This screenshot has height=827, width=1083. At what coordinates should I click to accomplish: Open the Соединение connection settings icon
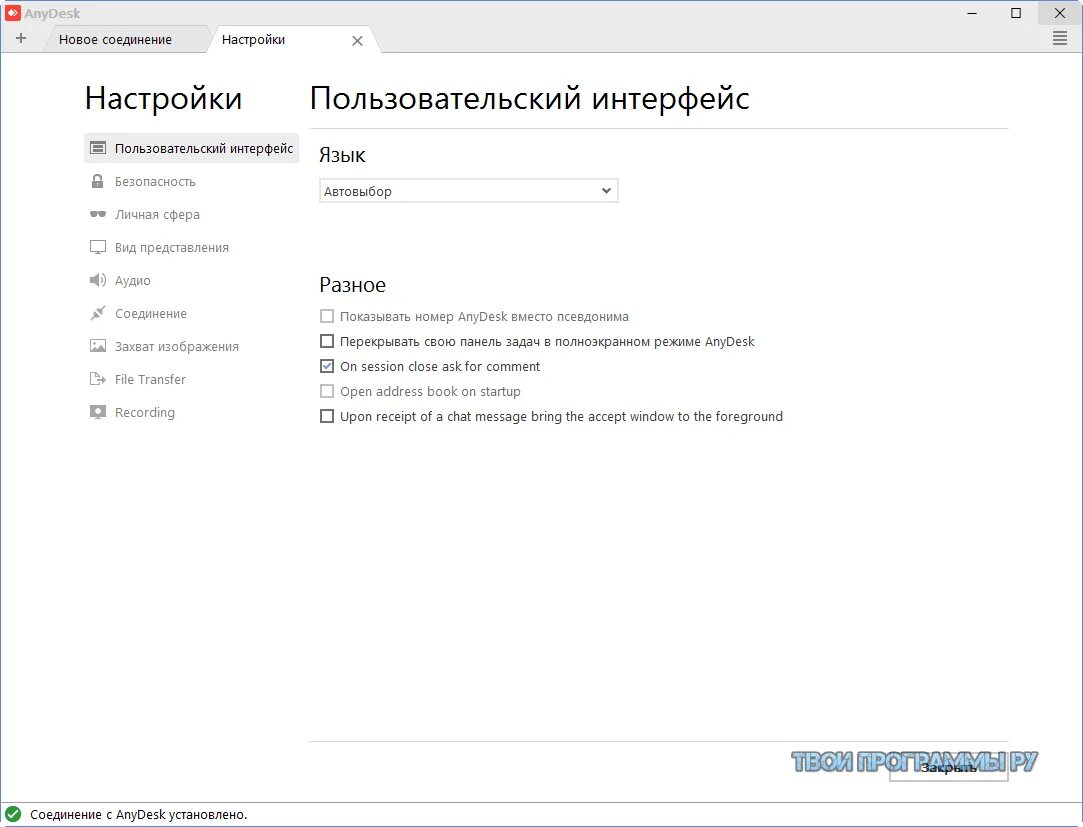98,313
